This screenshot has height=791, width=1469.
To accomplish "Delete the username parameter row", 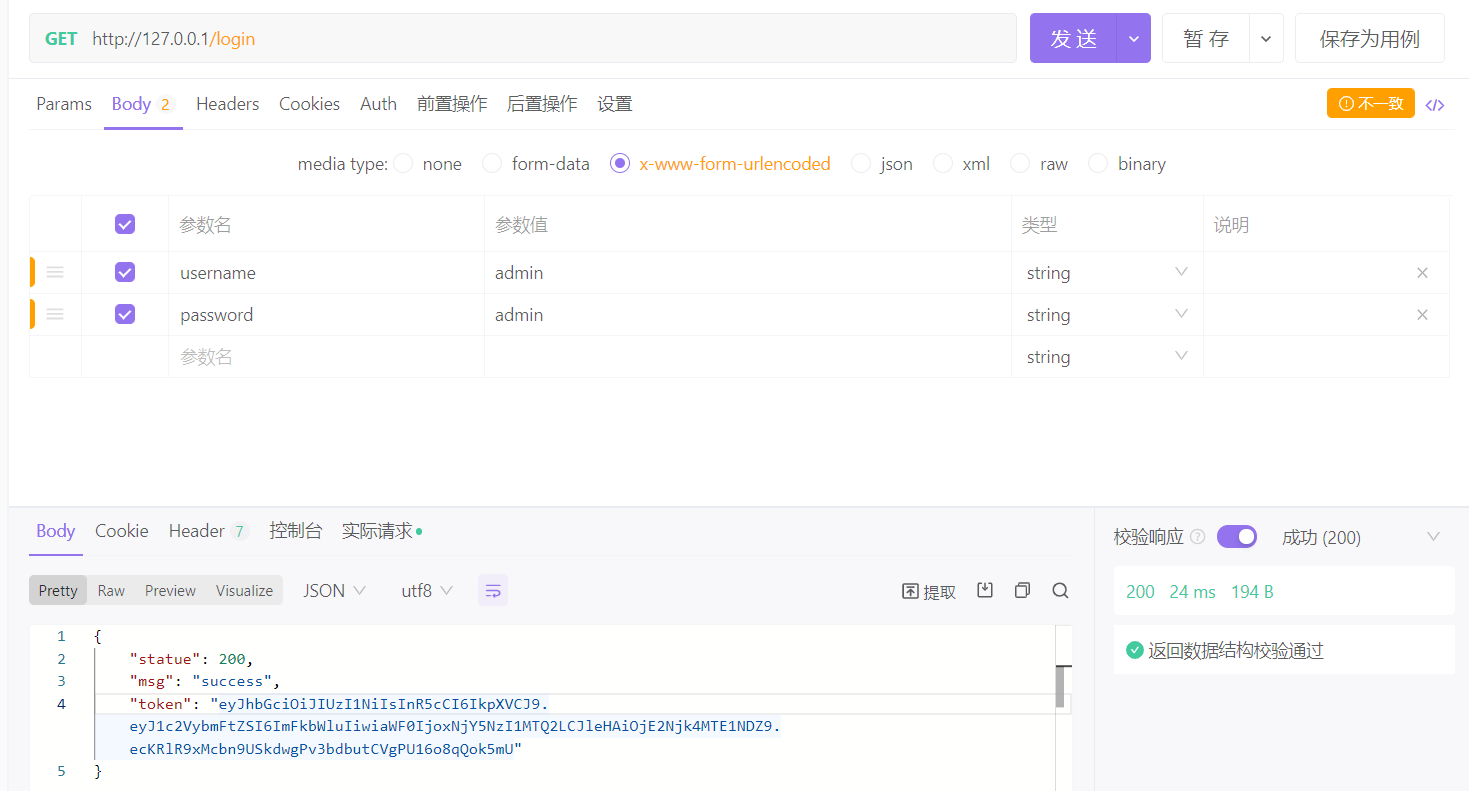I will 1422,273.
